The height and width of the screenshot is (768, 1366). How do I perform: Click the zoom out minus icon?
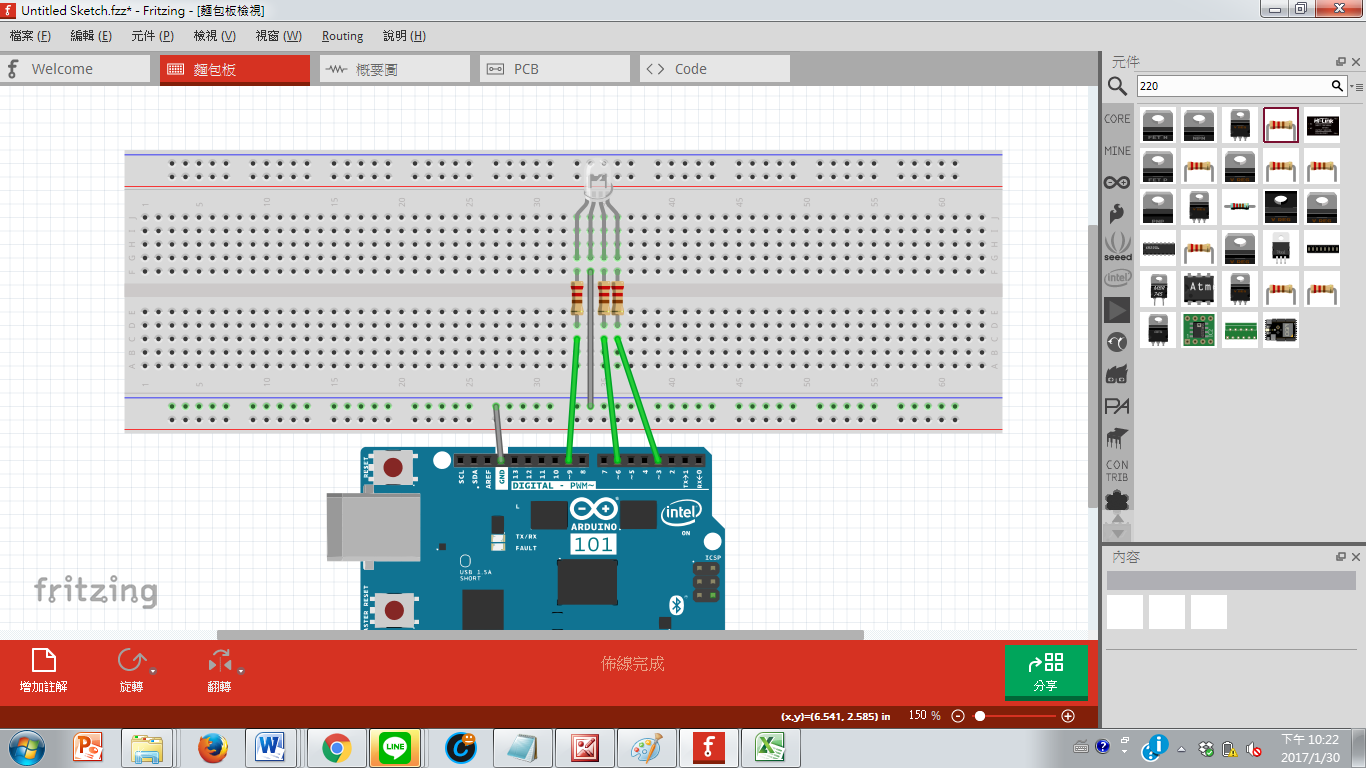(x=958, y=716)
